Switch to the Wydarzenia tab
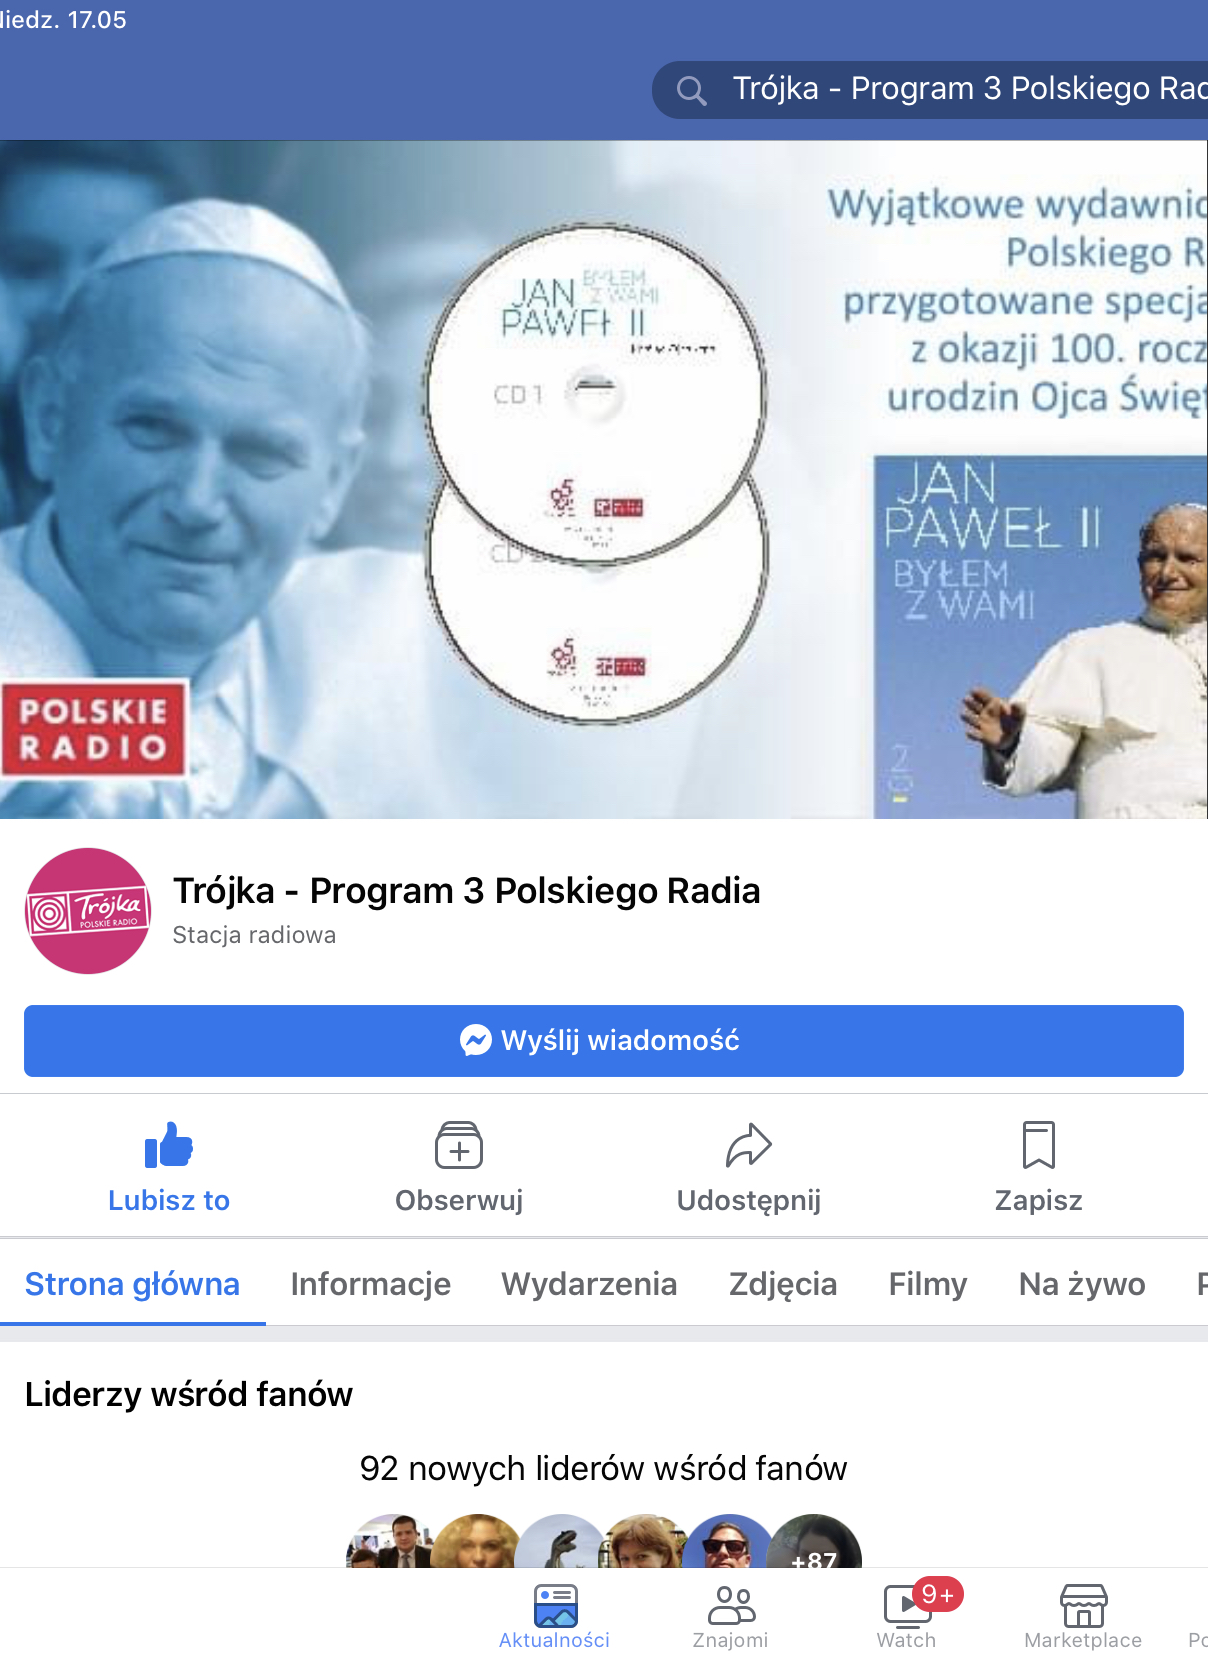Screen dimensions: 1208x1656 point(590,1284)
